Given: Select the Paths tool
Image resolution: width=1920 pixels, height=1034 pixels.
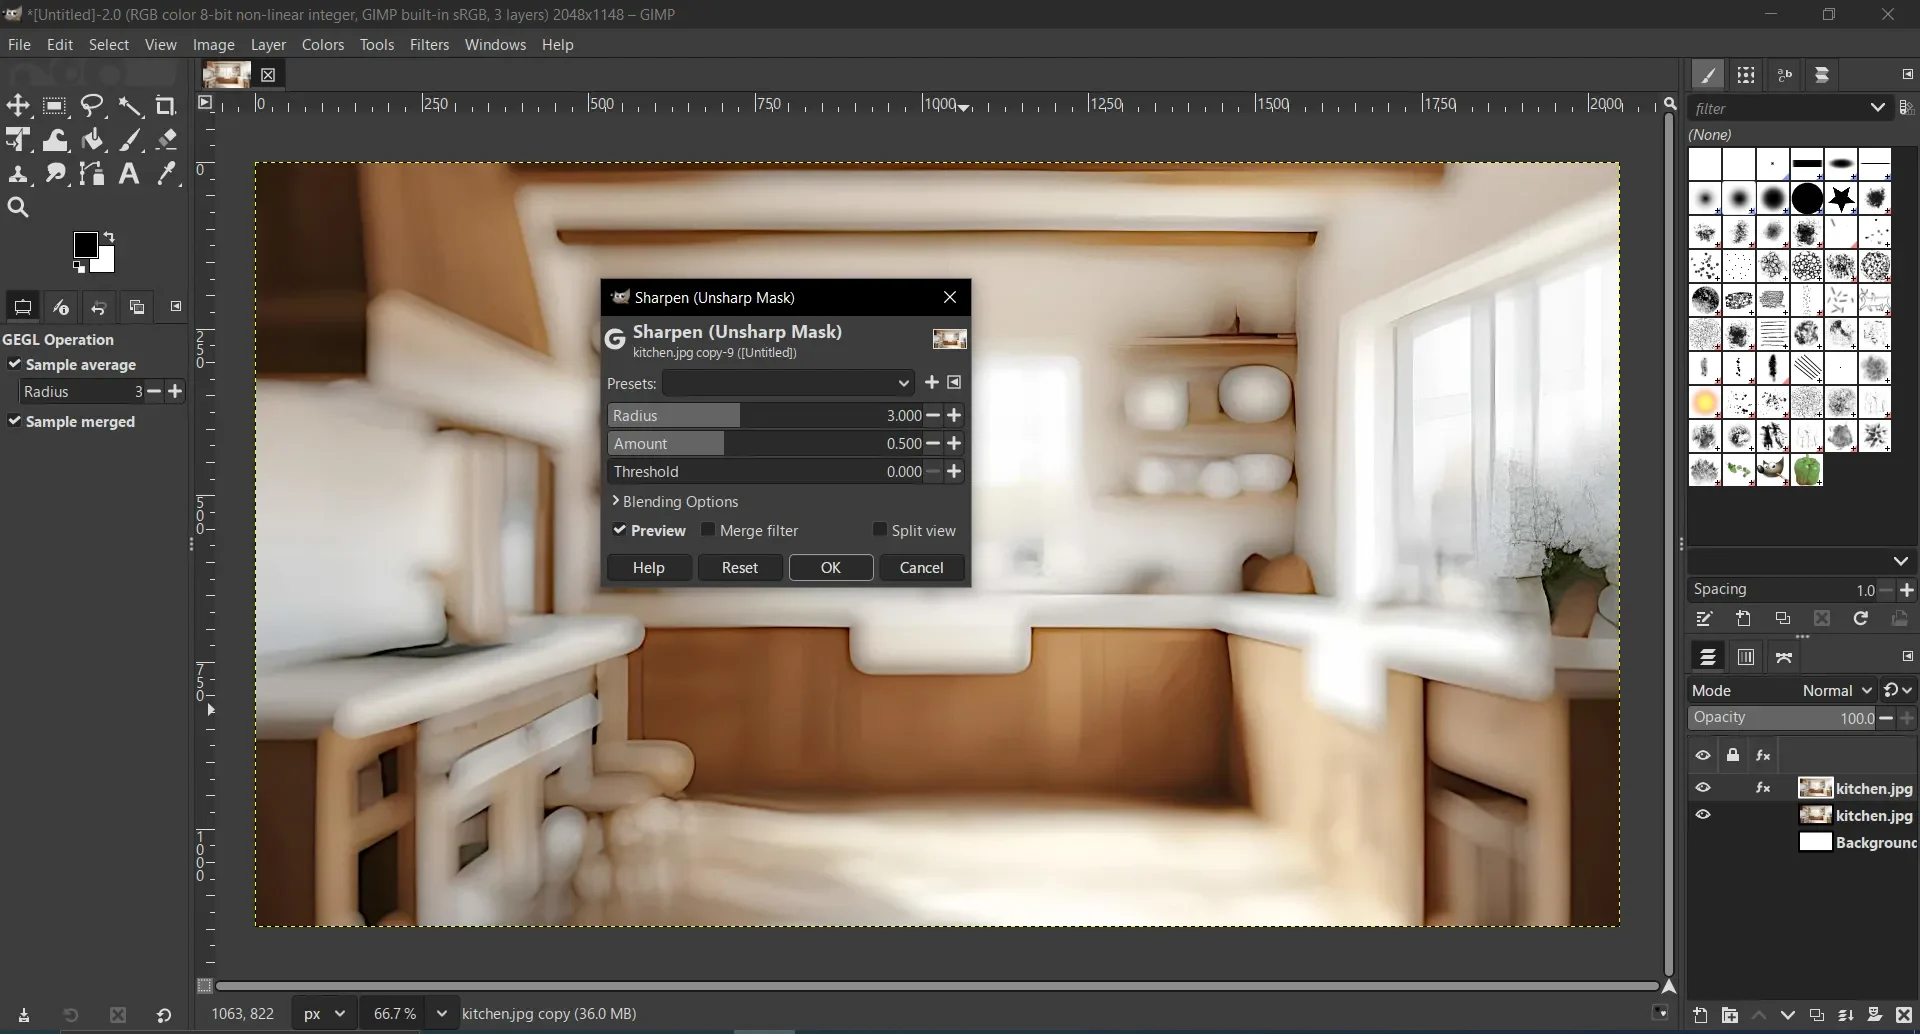Looking at the screenshot, I should pos(92,174).
